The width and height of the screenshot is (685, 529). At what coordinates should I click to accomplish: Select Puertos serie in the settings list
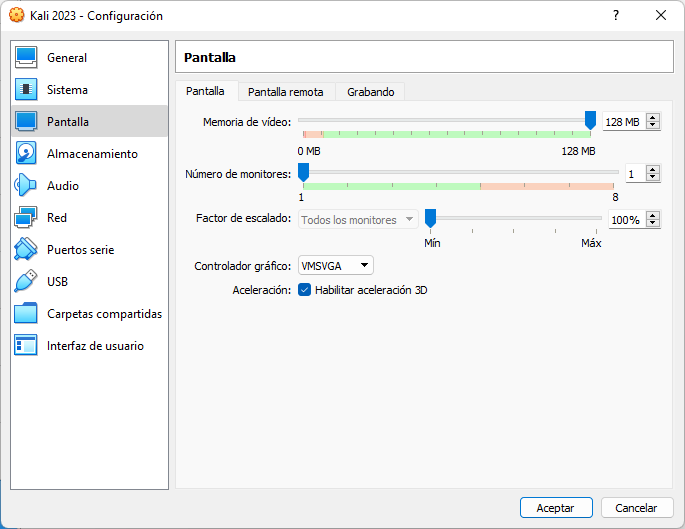tap(90, 249)
